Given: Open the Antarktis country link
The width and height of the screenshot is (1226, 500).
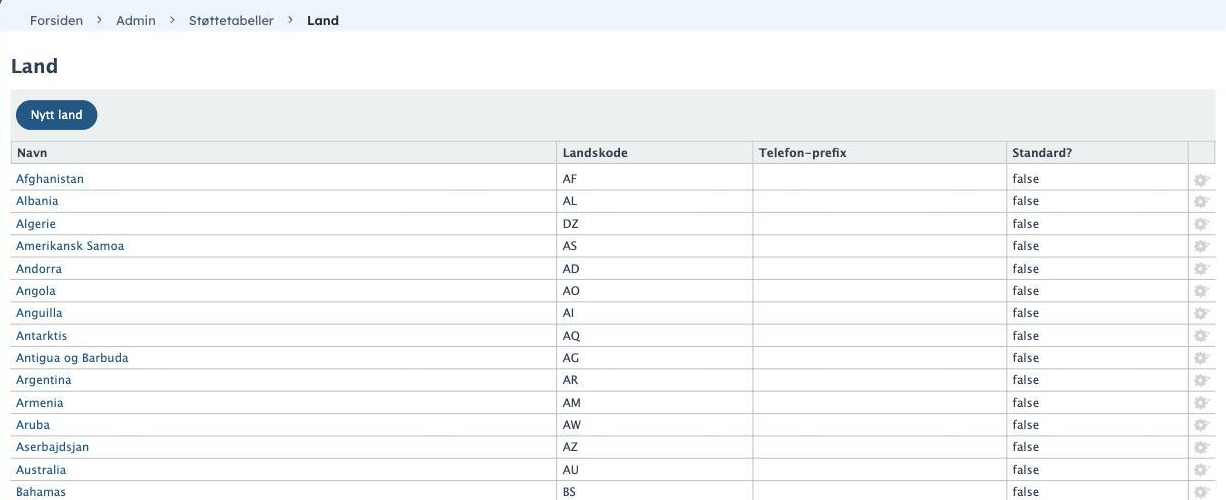Looking at the screenshot, I should point(42,336).
